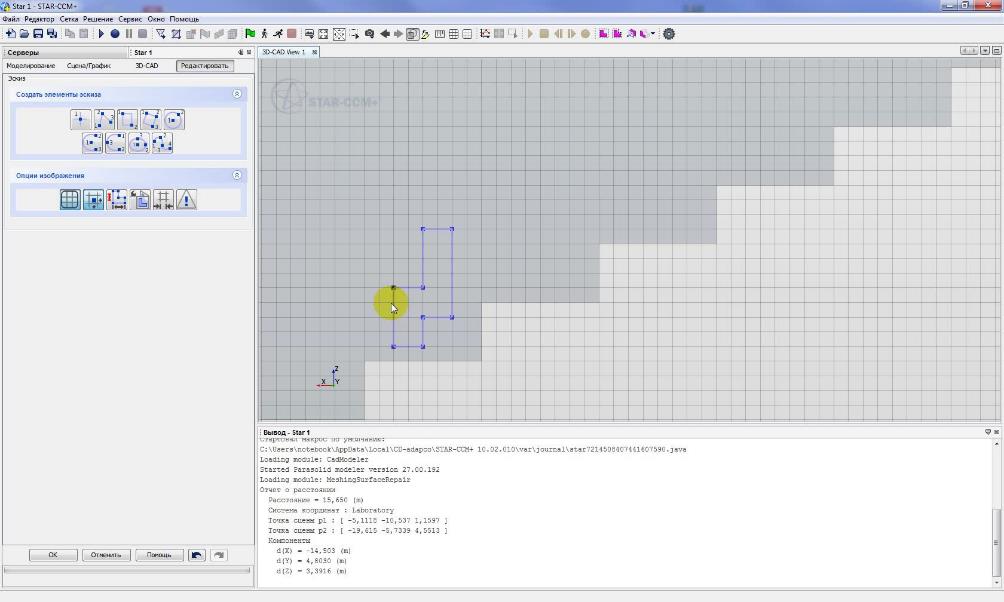Screen dimensions: 1004x602
Task: Select the create point sketch tool
Action: click(x=82, y=120)
